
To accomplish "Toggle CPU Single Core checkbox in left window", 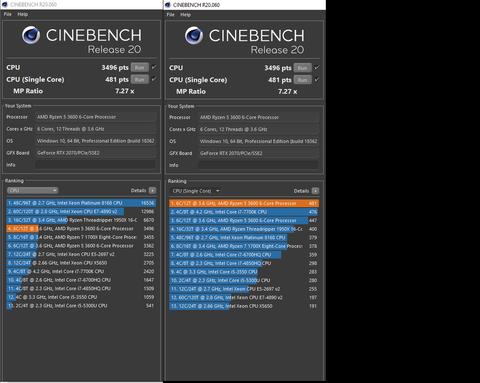I will click(154, 79).
